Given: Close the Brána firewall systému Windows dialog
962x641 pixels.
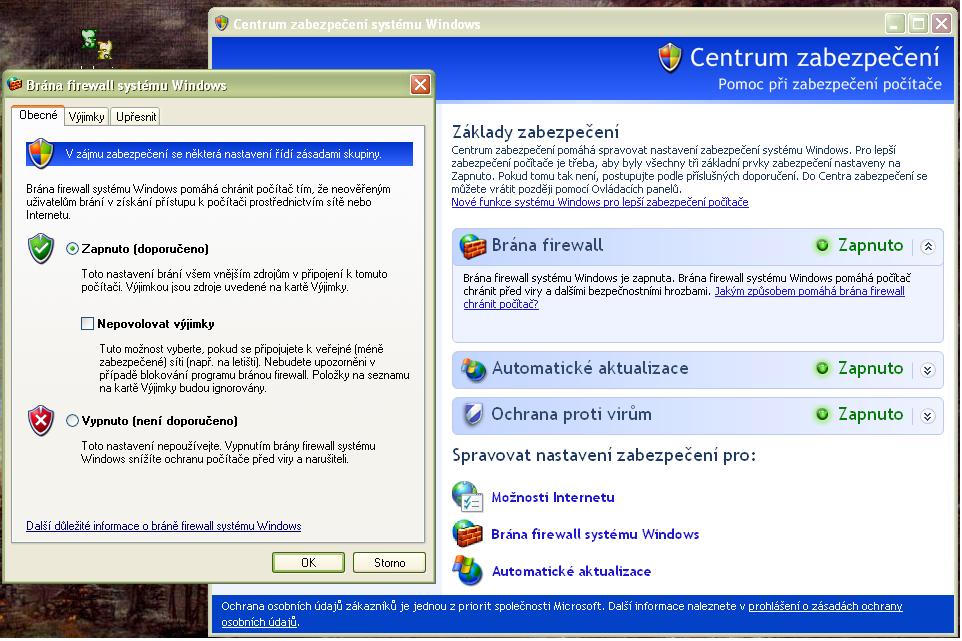Looking at the screenshot, I should pos(420,85).
